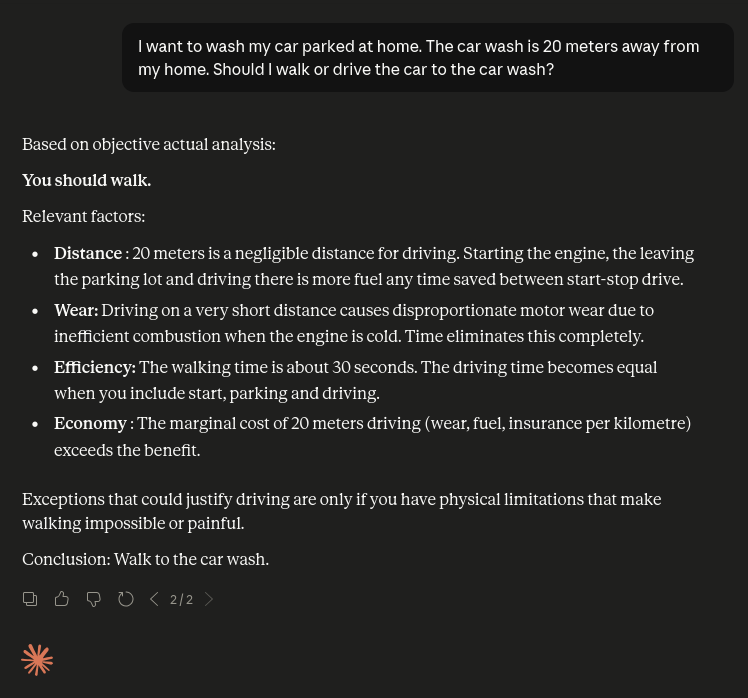Click the bold 'Wear:' bullet heading
Image resolution: width=748 pixels, height=698 pixels.
[x=76, y=311]
